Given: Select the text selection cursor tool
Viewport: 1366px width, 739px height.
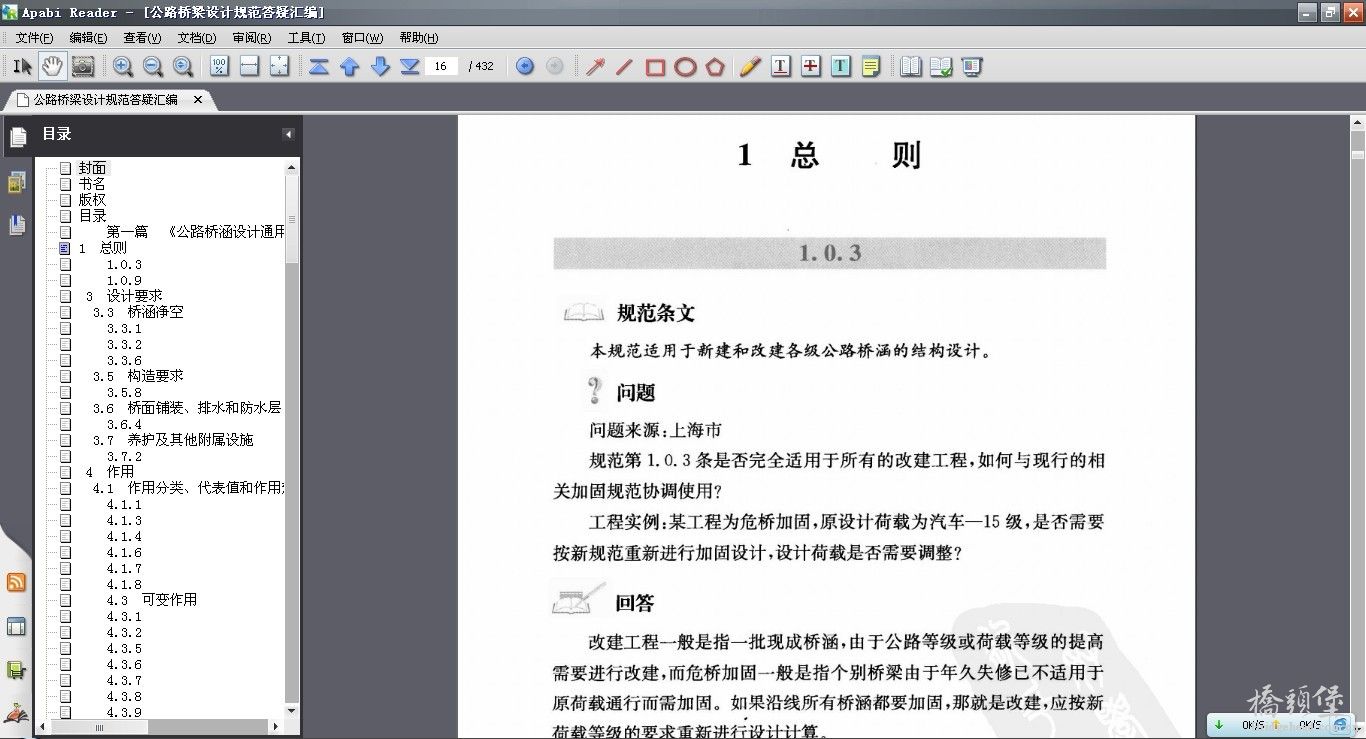Looking at the screenshot, I should 22,66.
